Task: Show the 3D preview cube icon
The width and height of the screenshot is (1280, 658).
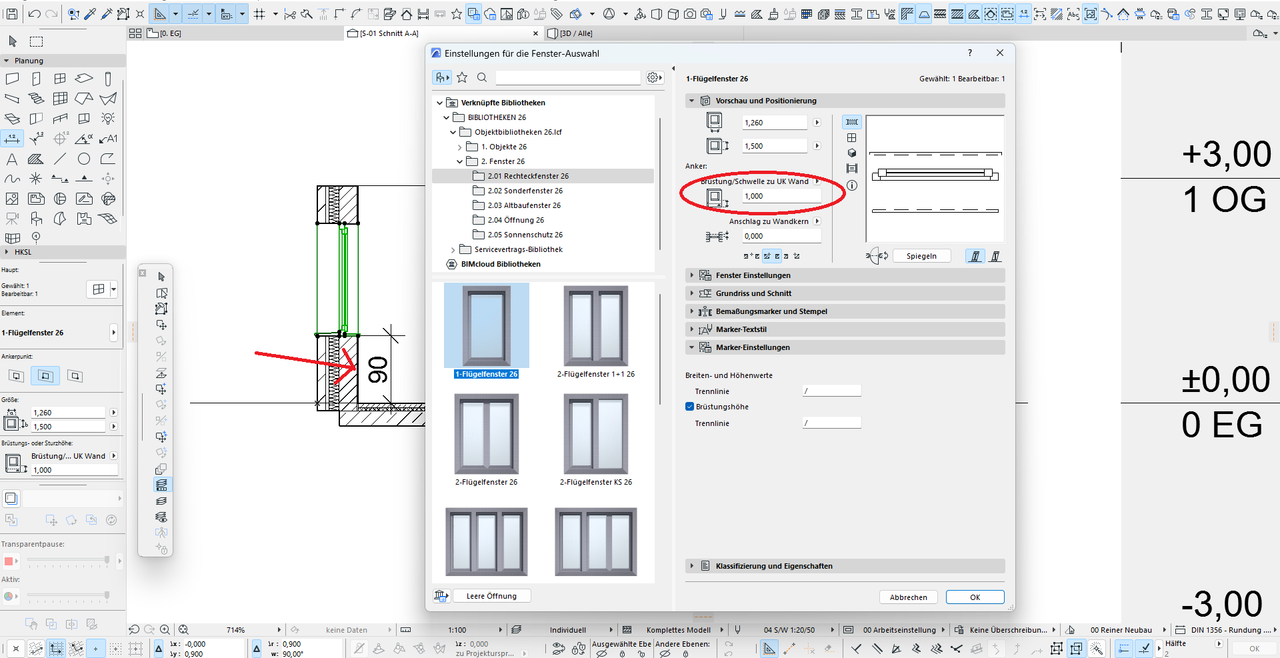Action: [852, 153]
